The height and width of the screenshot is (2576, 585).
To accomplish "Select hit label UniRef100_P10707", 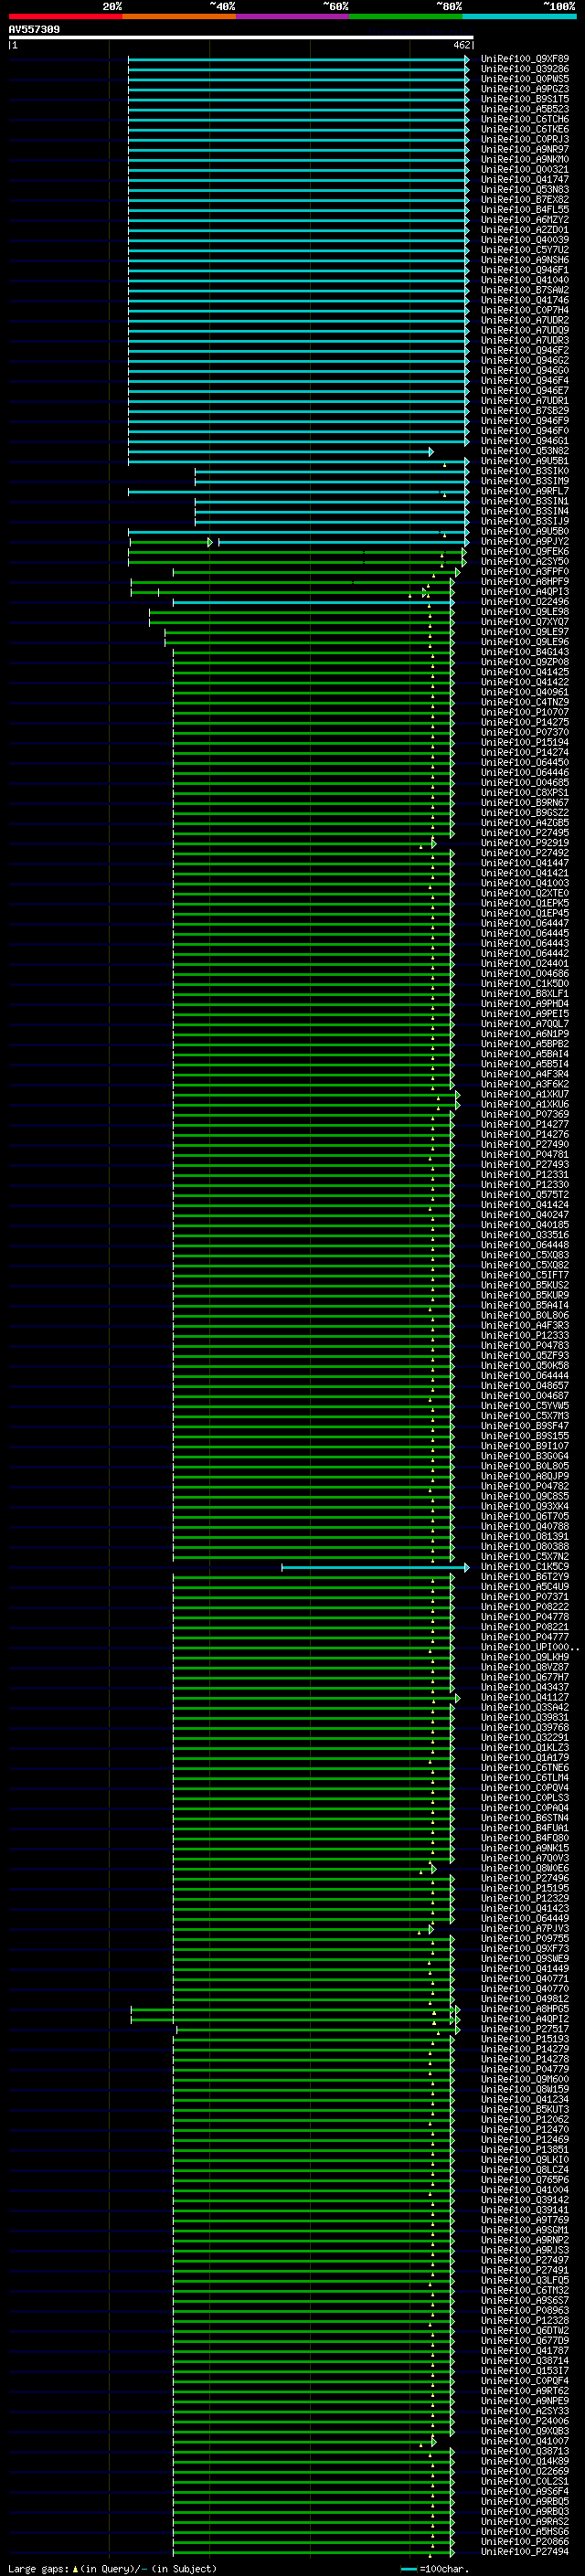I will [x=524, y=712].
